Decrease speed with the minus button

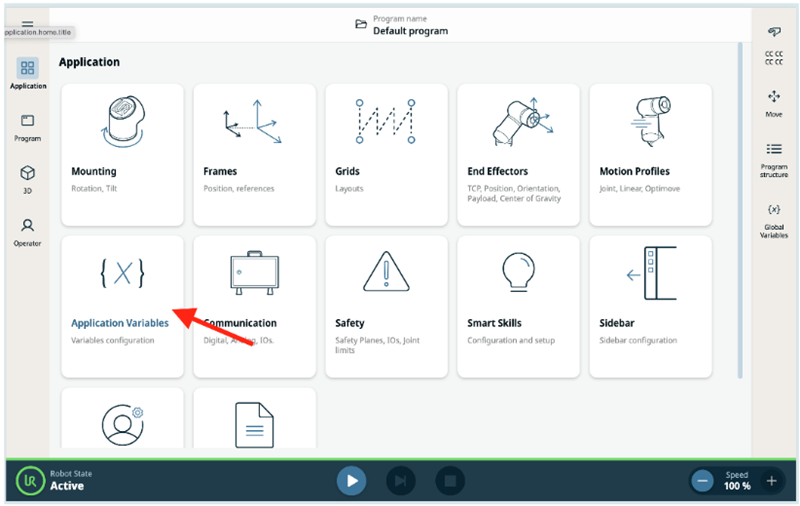coord(703,481)
